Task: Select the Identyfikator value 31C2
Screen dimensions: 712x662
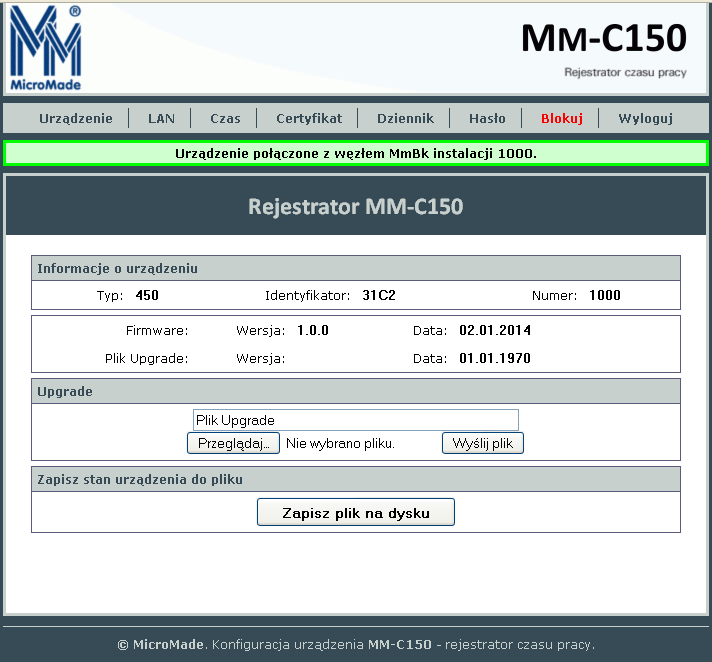Action: click(x=379, y=296)
